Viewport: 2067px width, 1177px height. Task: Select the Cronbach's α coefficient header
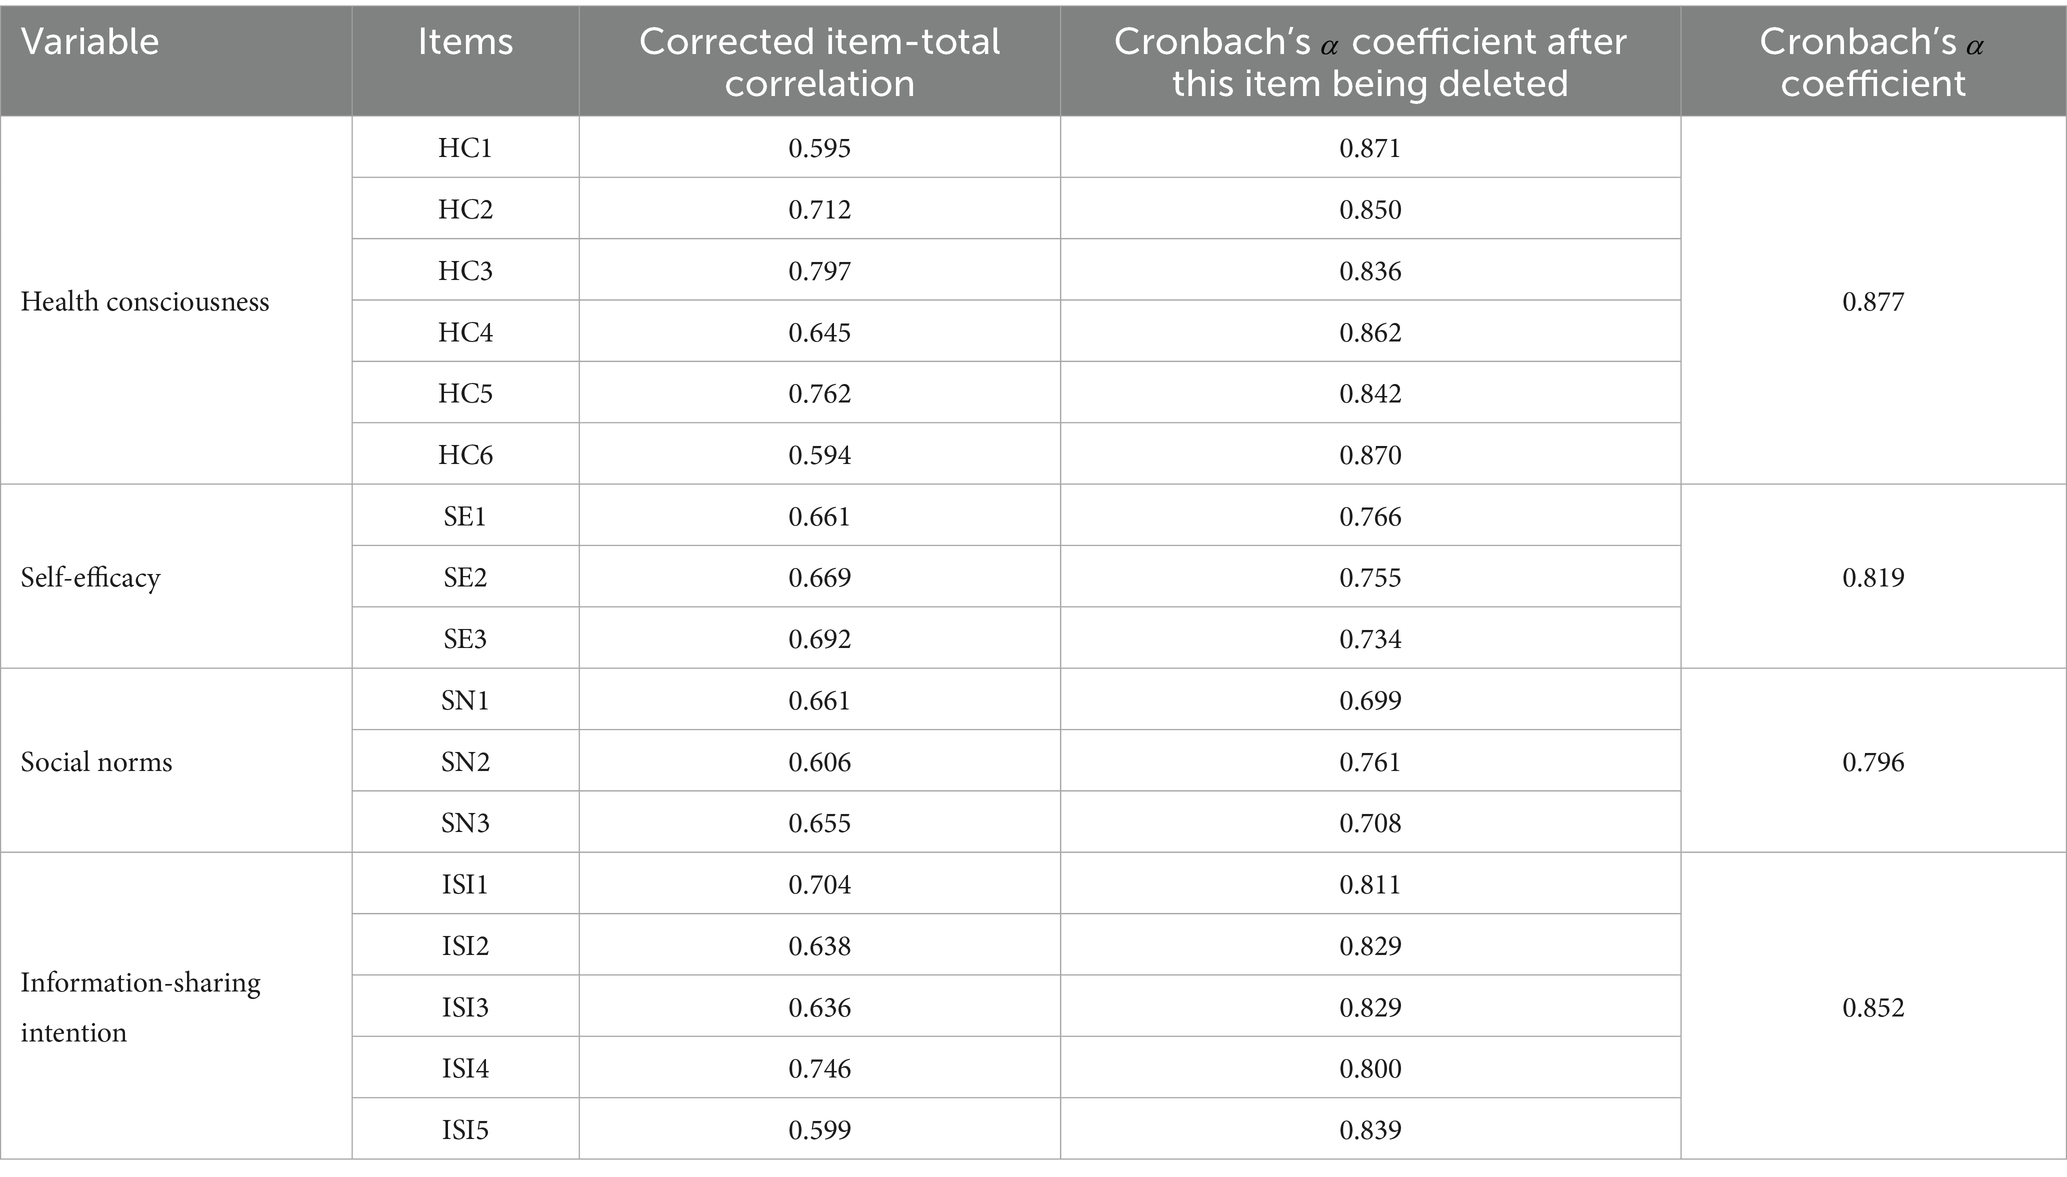point(1872,62)
